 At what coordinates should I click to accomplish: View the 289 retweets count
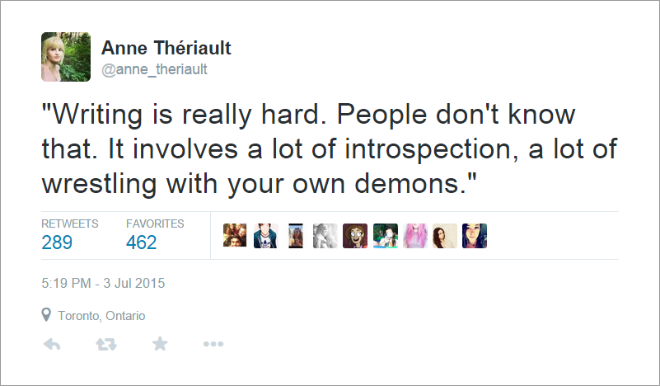57,242
